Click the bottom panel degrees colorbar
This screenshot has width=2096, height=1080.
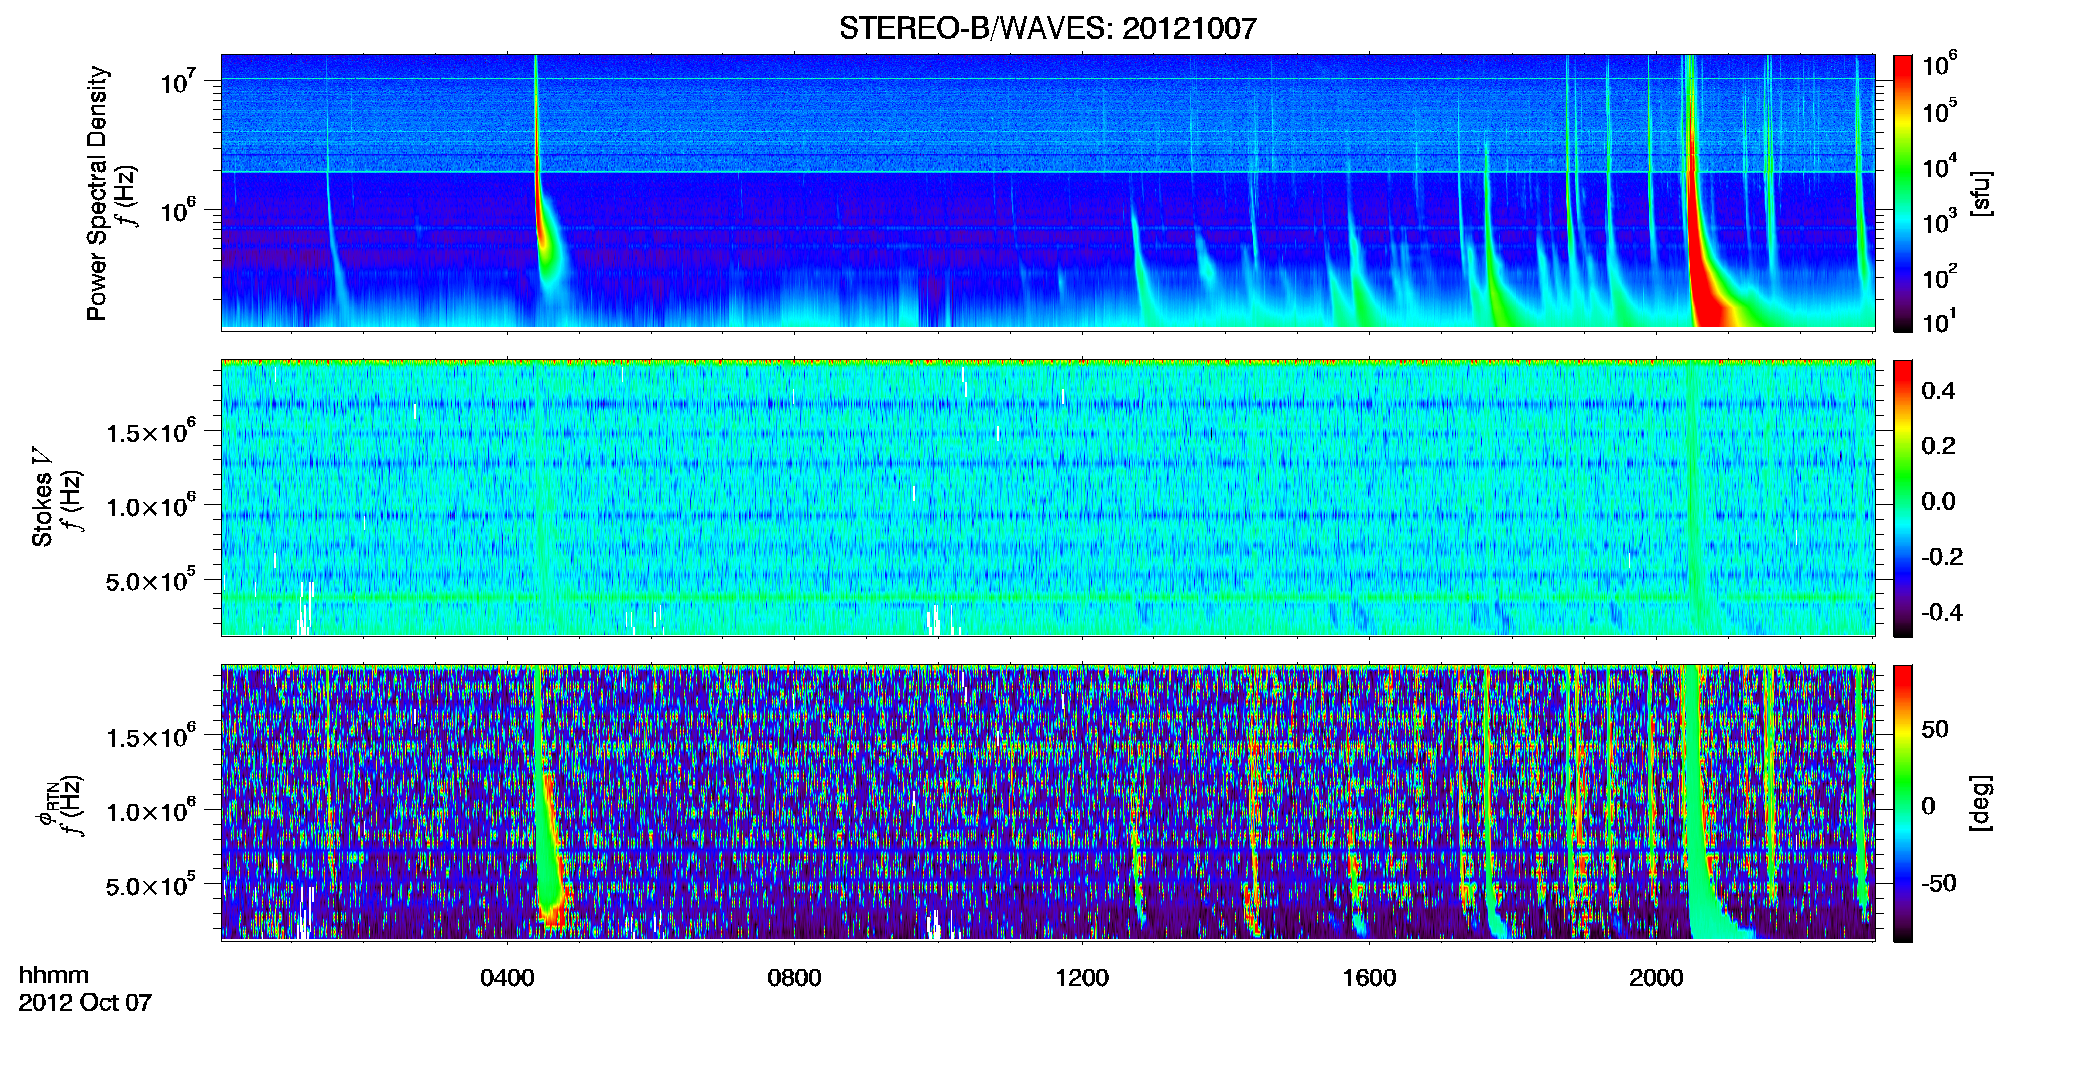point(1903,803)
